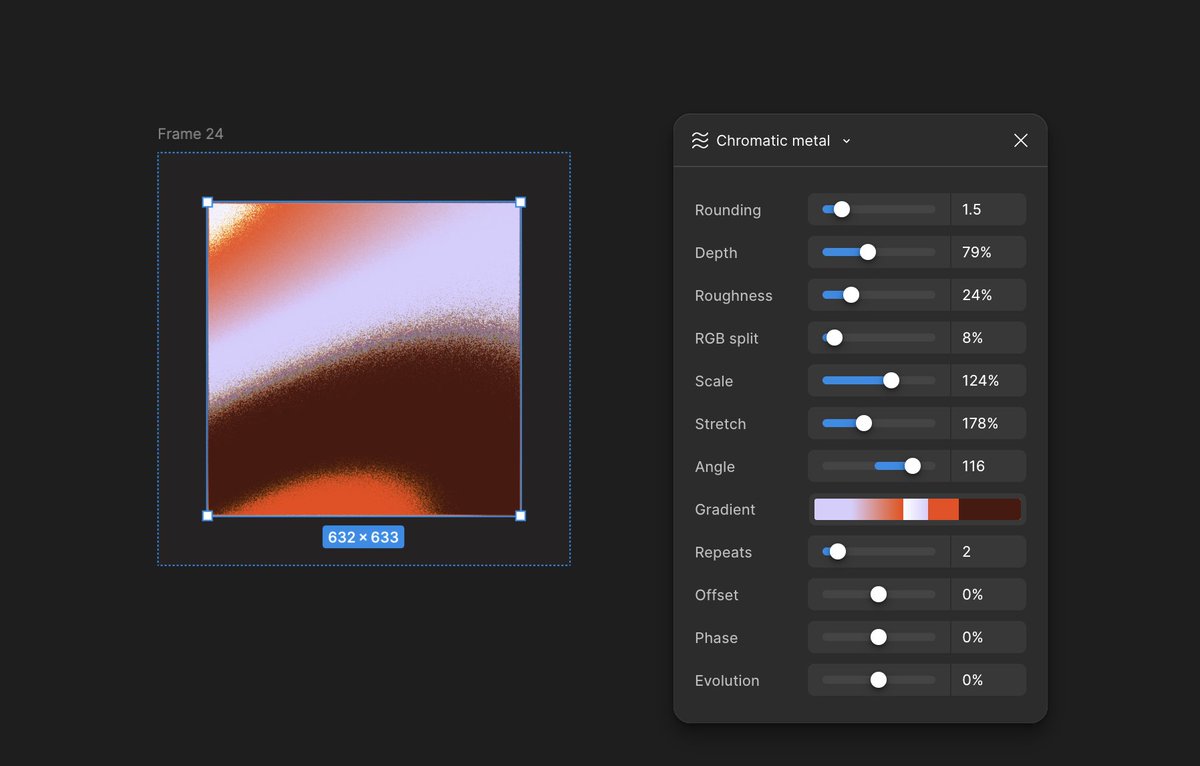
Task: Select the Frame 24 label
Action: 191,134
